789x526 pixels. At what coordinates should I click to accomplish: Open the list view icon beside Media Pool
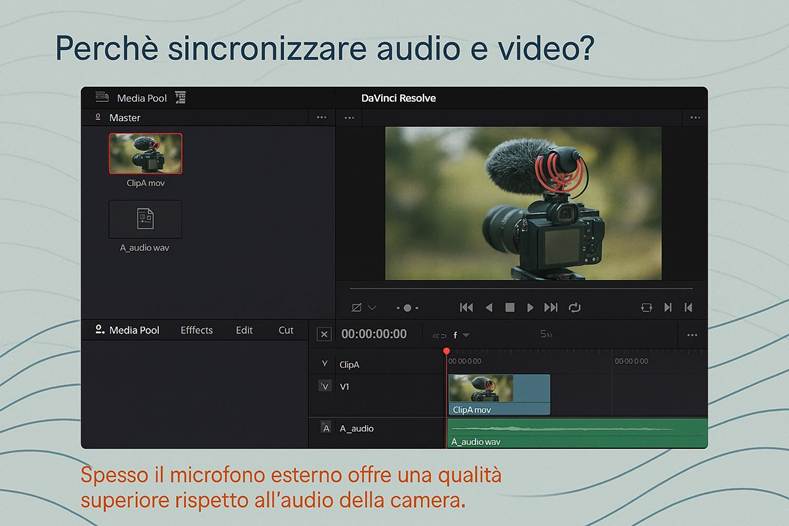[x=180, y=97]
